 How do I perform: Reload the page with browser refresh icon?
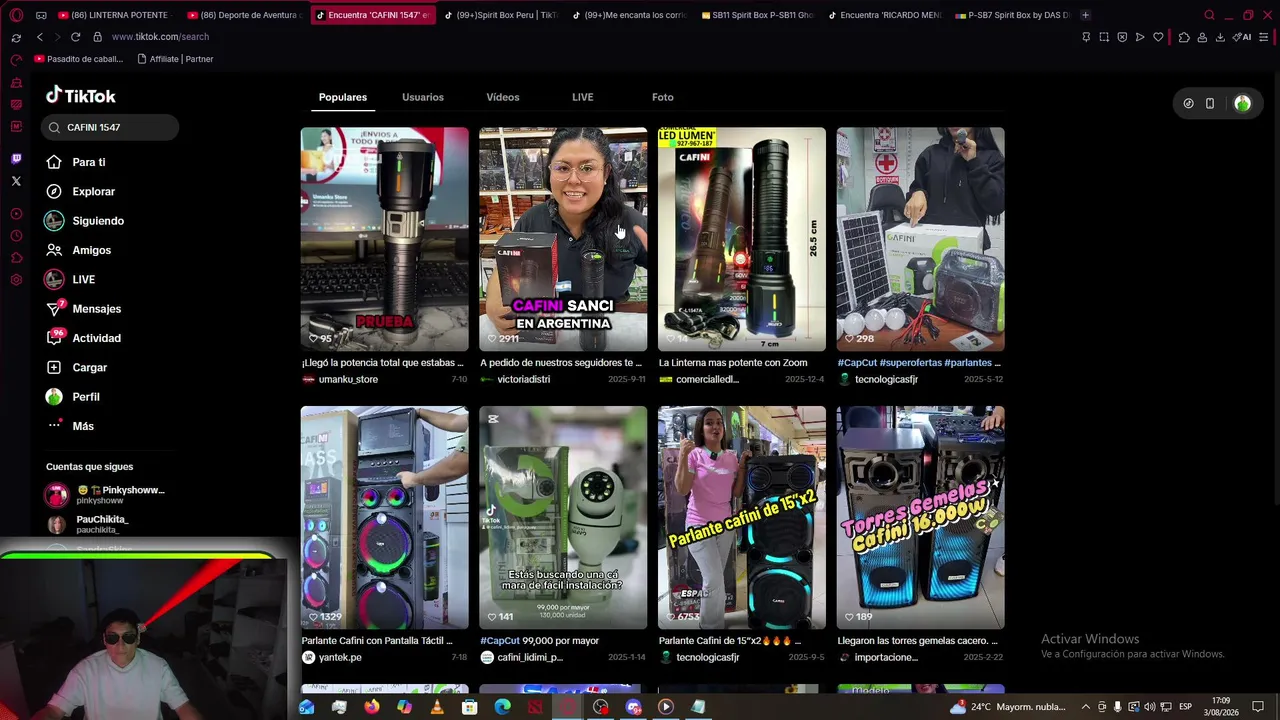click(75, 37)
